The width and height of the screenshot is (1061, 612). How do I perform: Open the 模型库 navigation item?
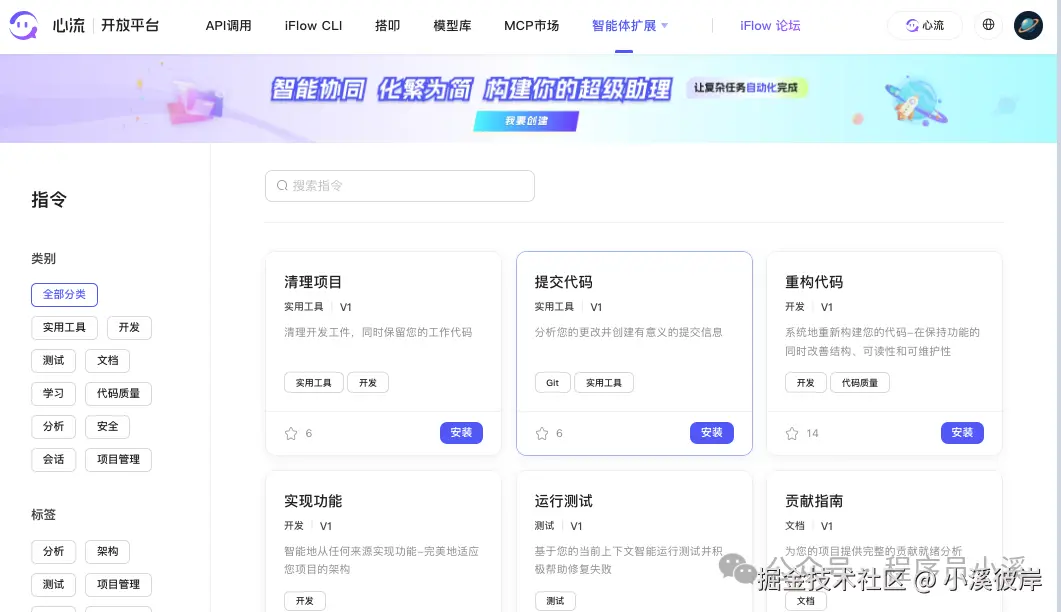pyautogui.click(x=452, y=25)
